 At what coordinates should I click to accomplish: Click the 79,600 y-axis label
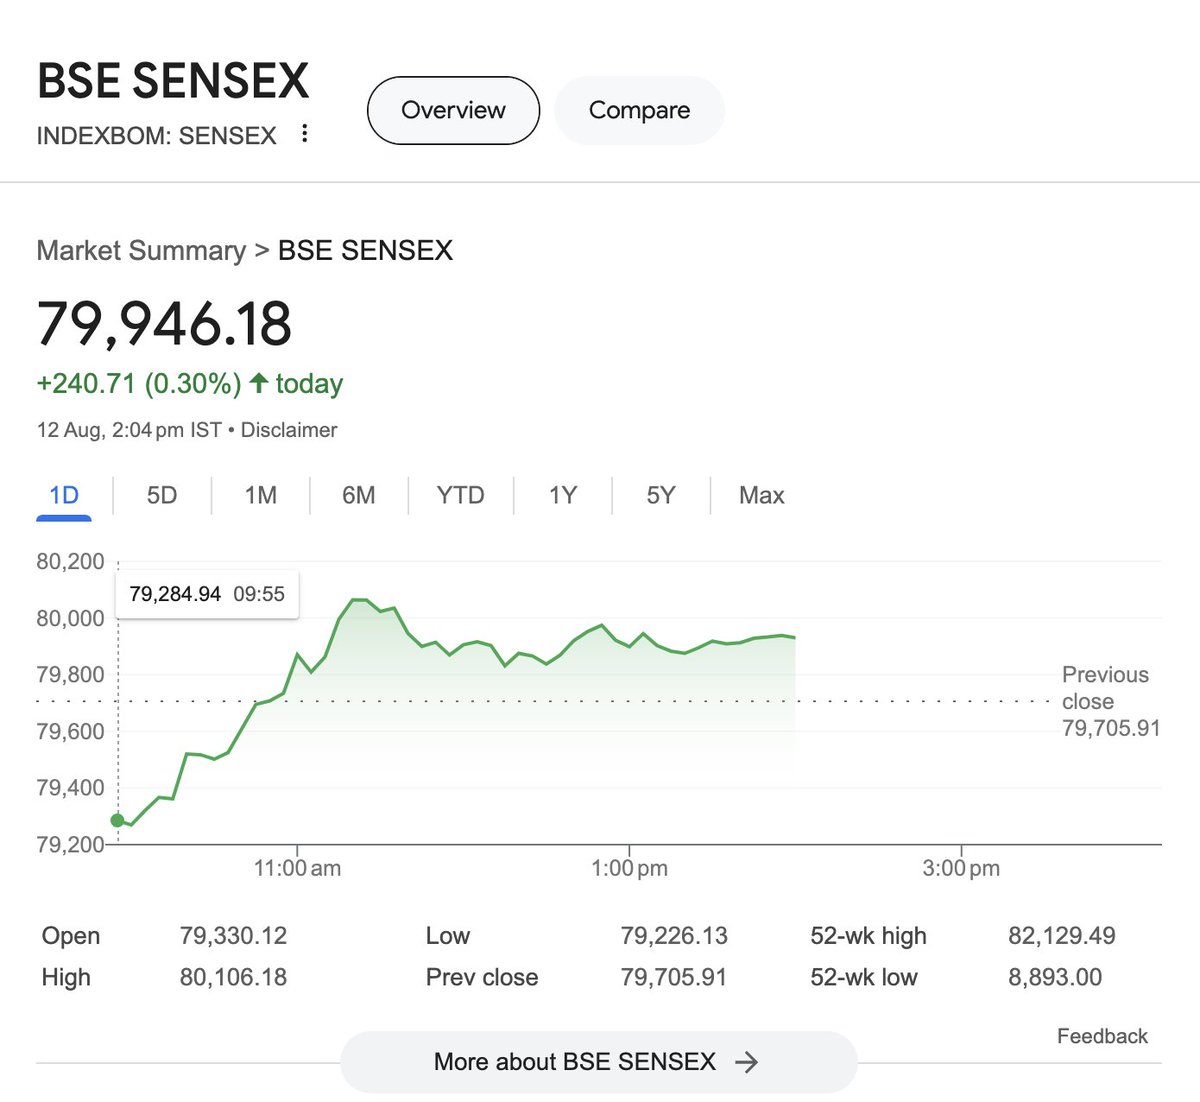coord(70,731)
